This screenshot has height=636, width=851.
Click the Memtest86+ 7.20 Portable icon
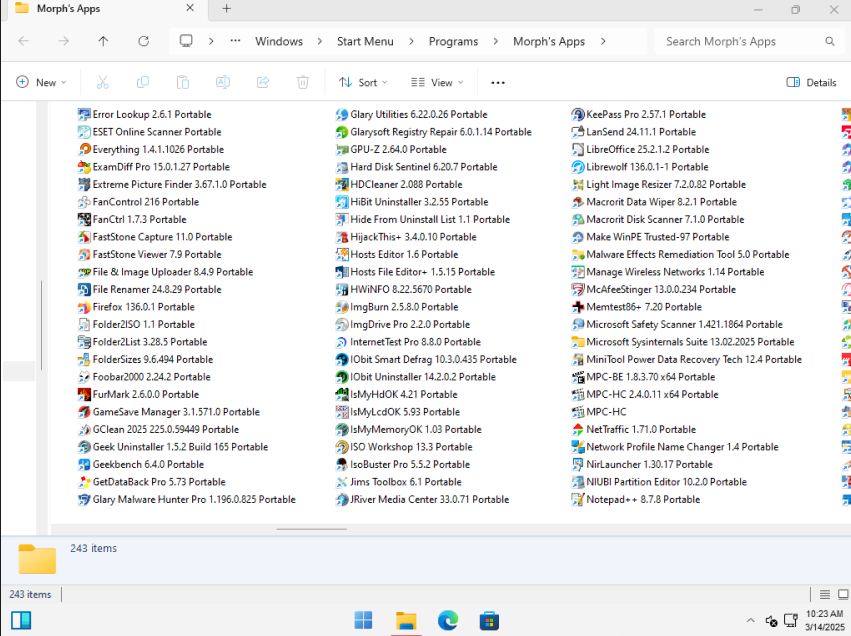[577, 307]
